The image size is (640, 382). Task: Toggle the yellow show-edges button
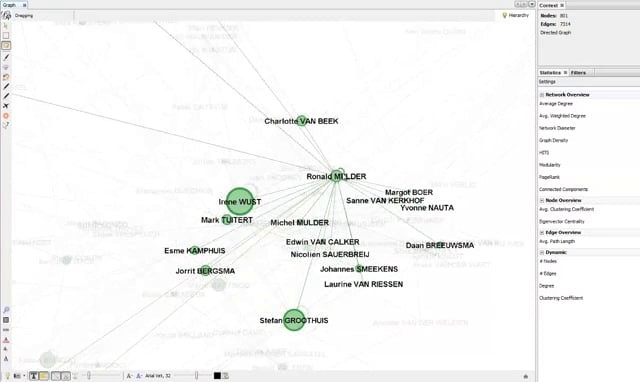pos(44,375)
